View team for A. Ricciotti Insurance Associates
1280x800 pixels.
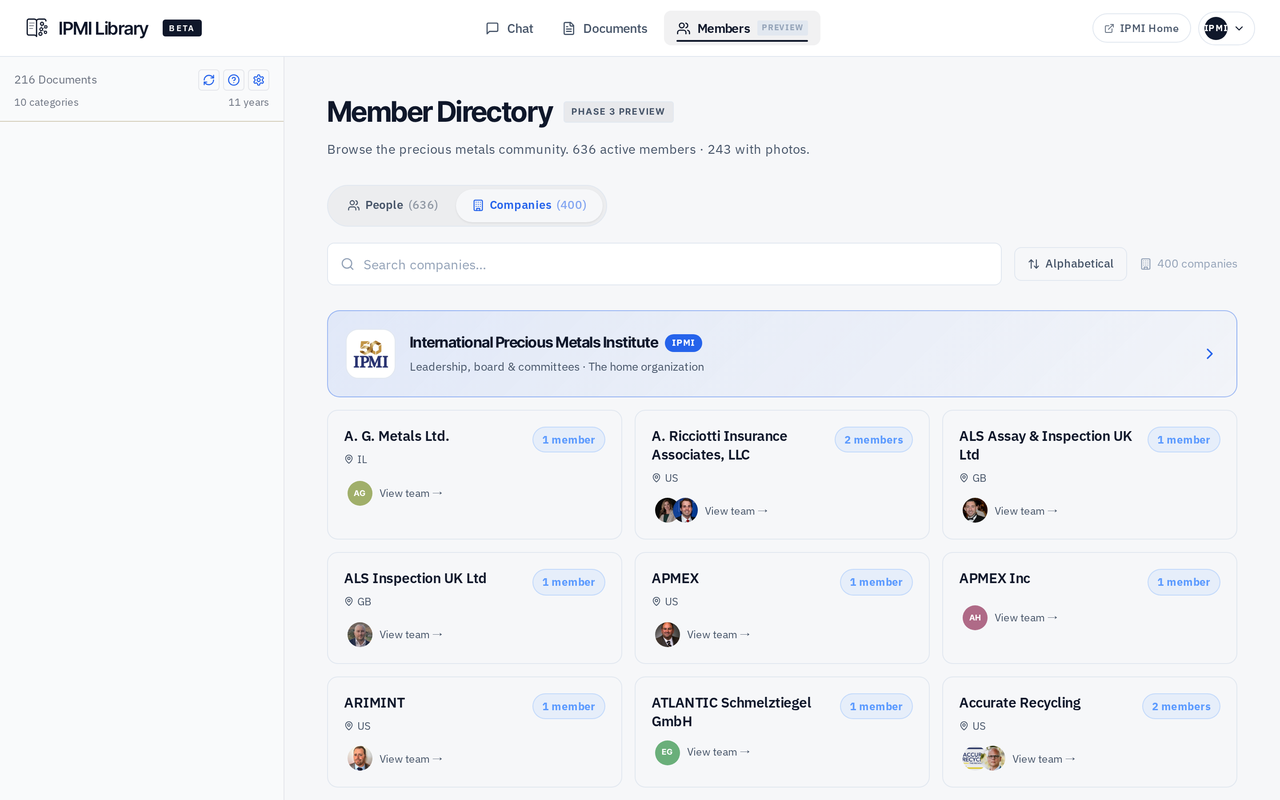tap(736, 511)
